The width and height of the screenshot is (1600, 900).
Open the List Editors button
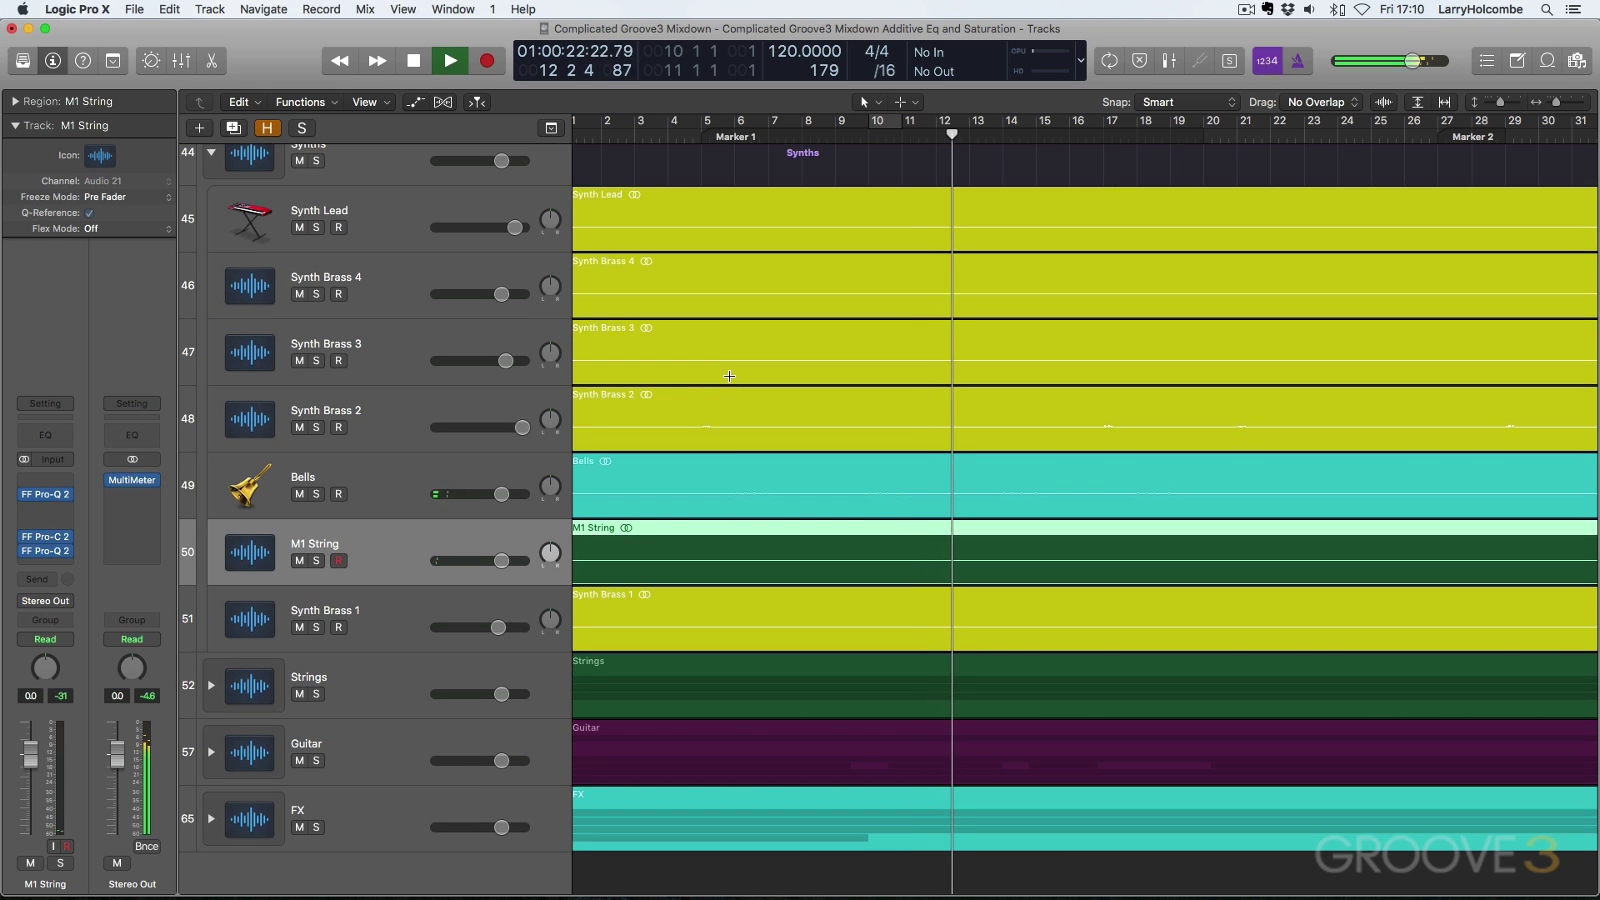pos(1487,61)
